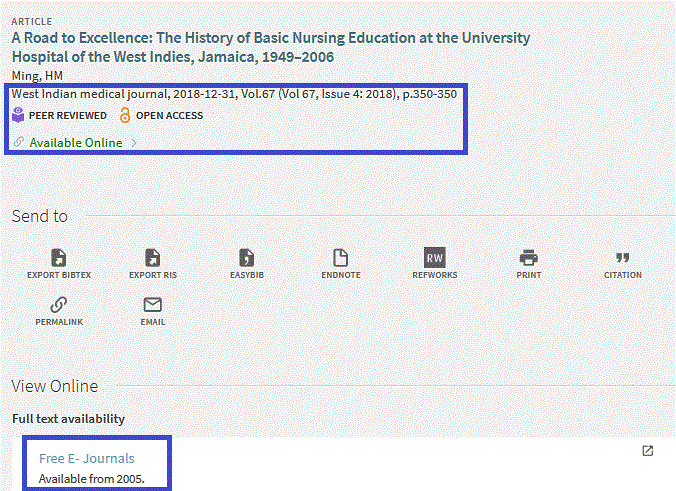Print this record
This screenshot has height=491, width=676.
coord(529,264)
